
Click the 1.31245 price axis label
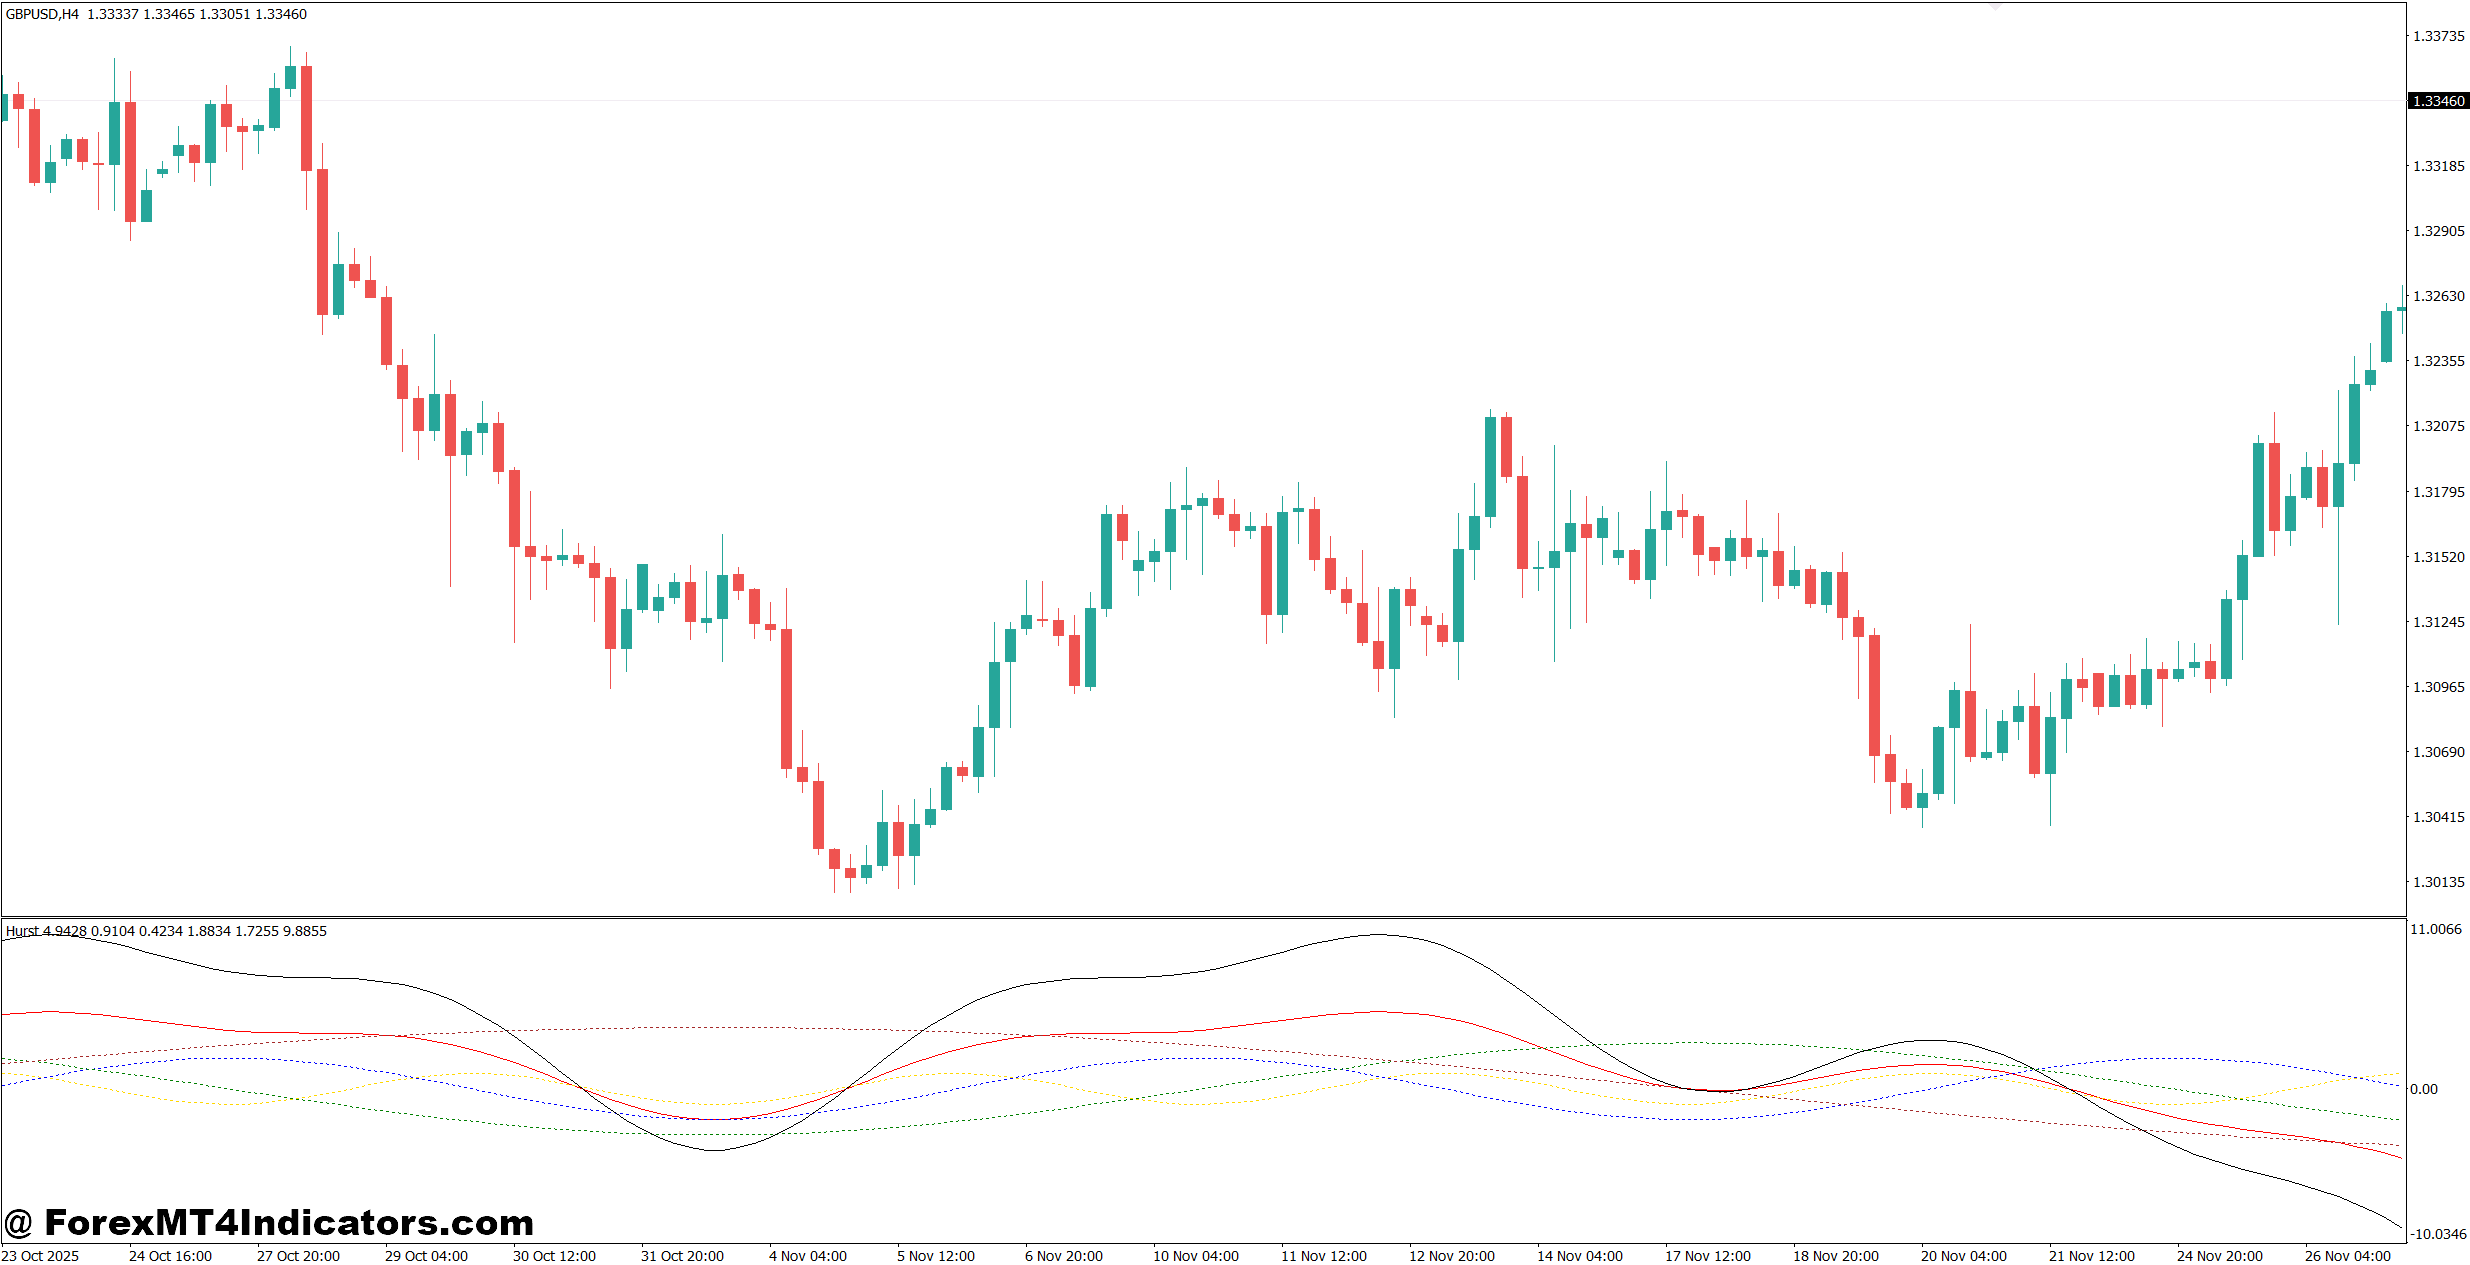[x=2439, y=622]
